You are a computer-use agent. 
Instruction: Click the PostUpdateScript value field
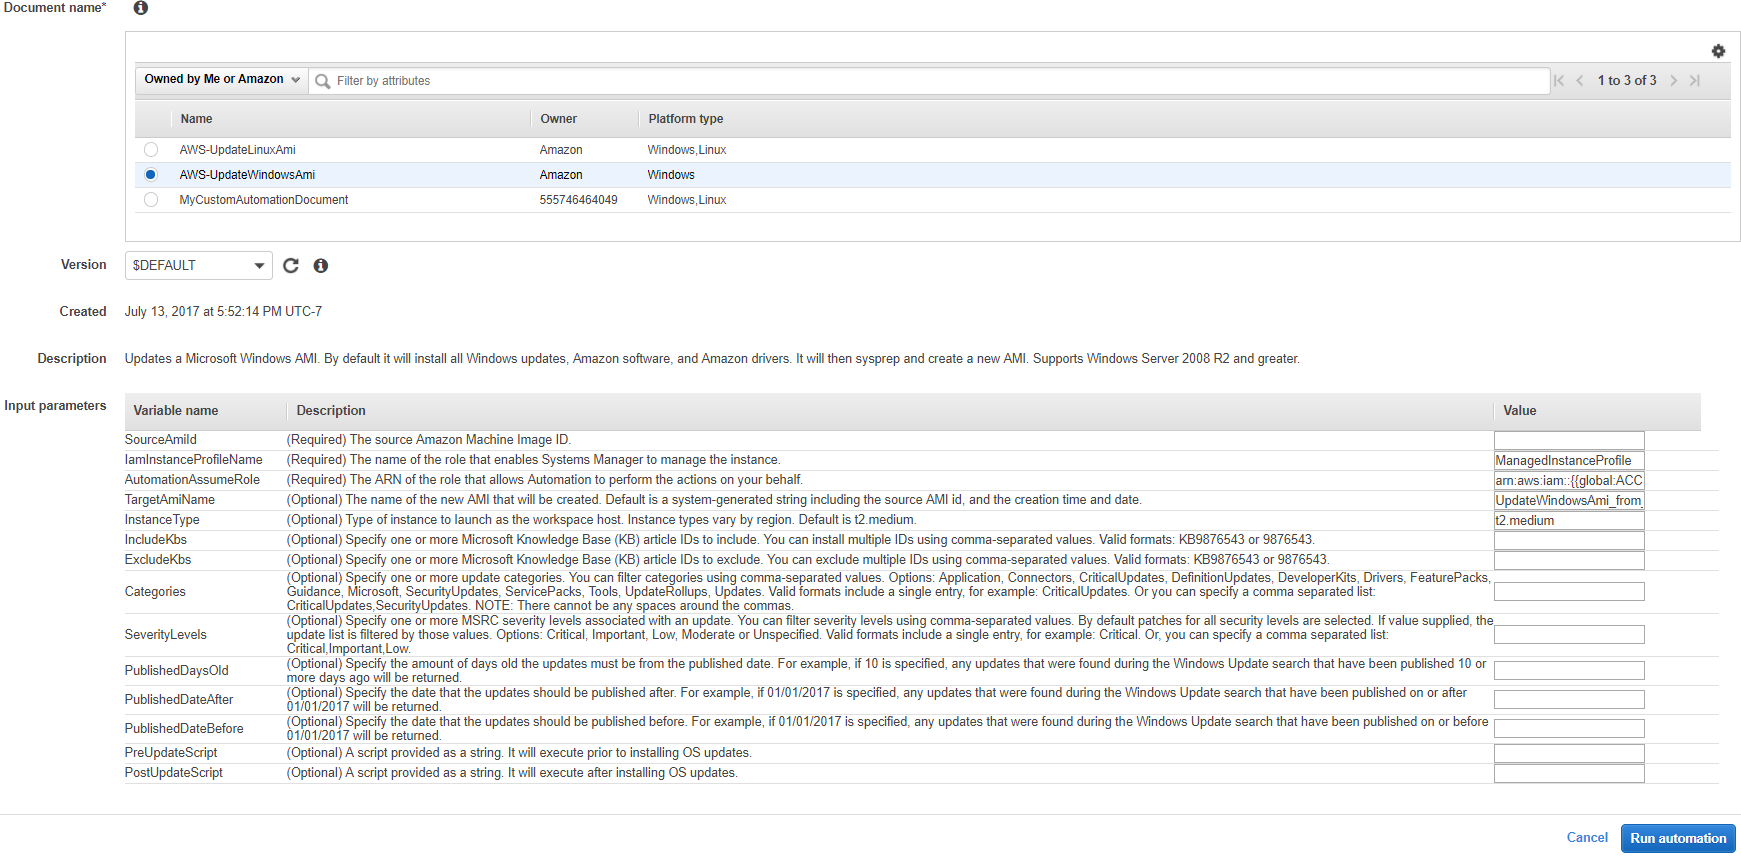tap(1569, 774)
